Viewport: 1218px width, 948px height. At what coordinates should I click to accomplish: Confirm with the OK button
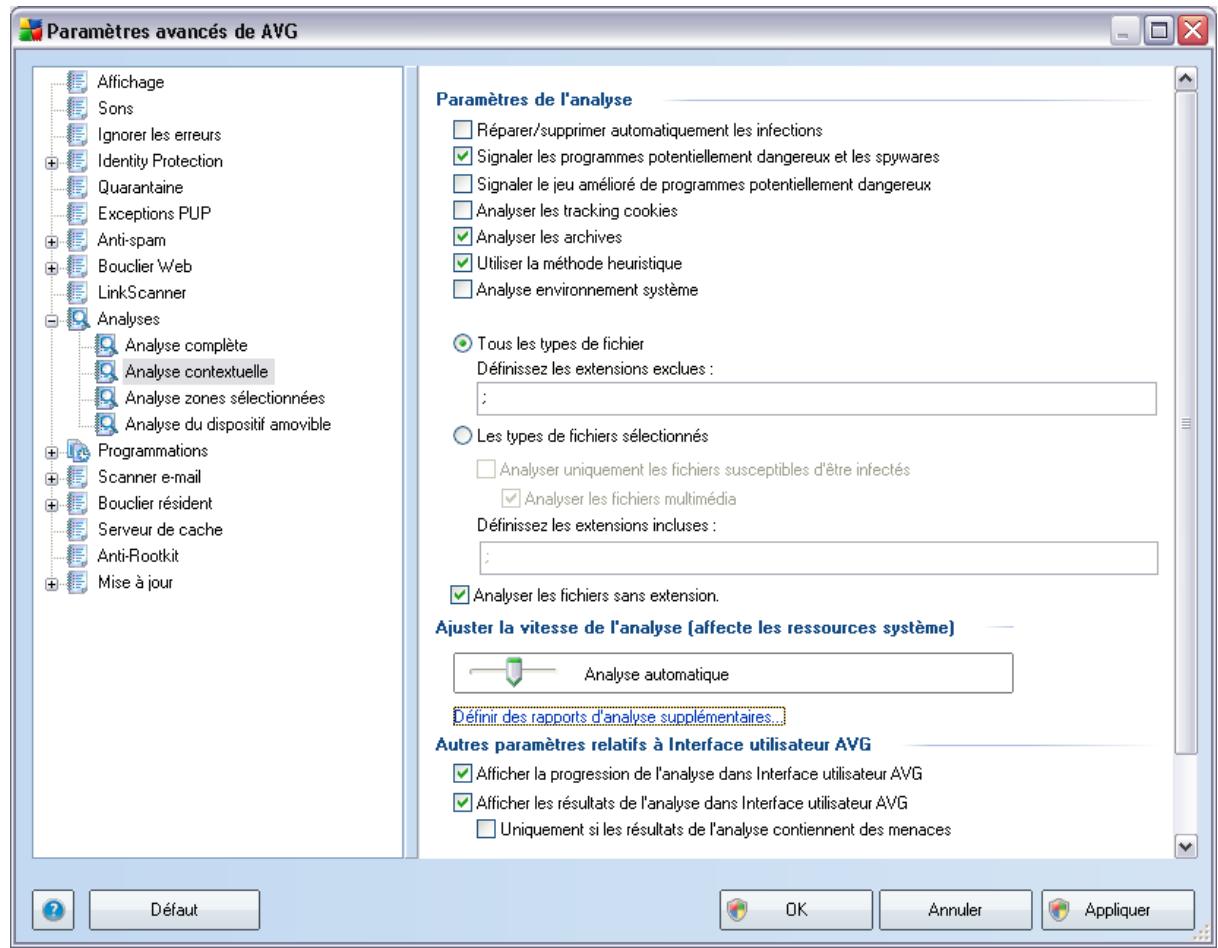795,909
